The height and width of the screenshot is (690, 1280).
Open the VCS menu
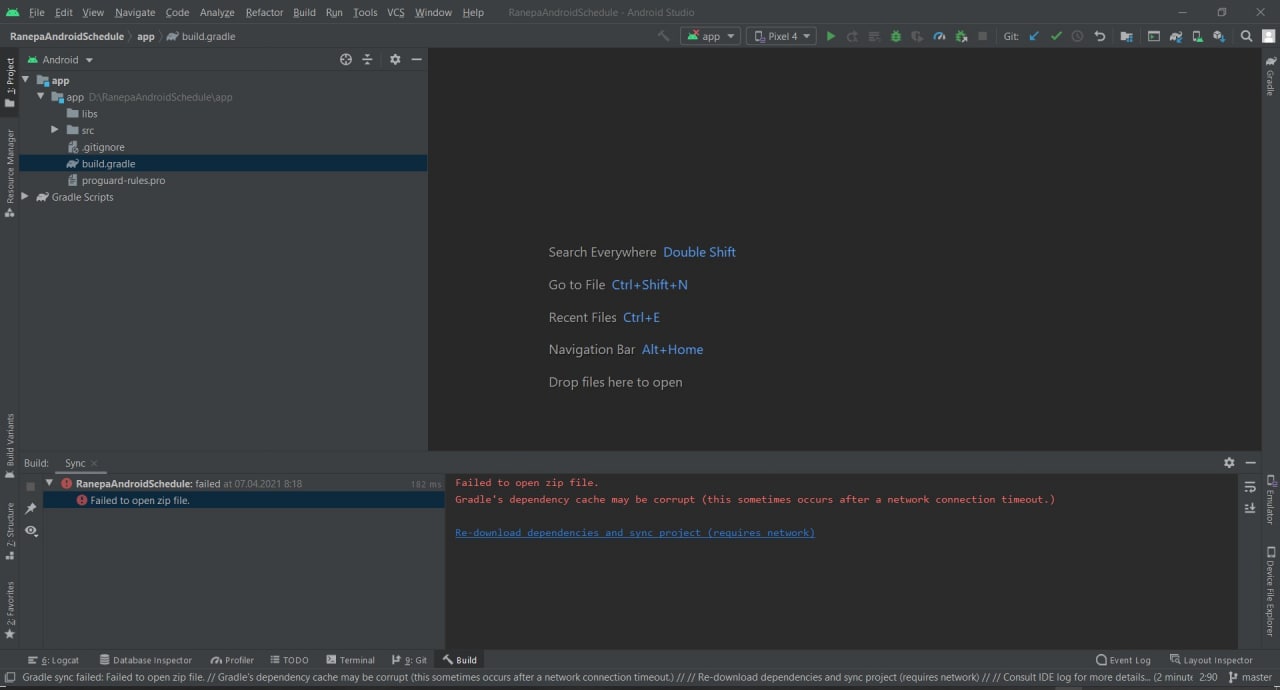click(x=396, y=12)
